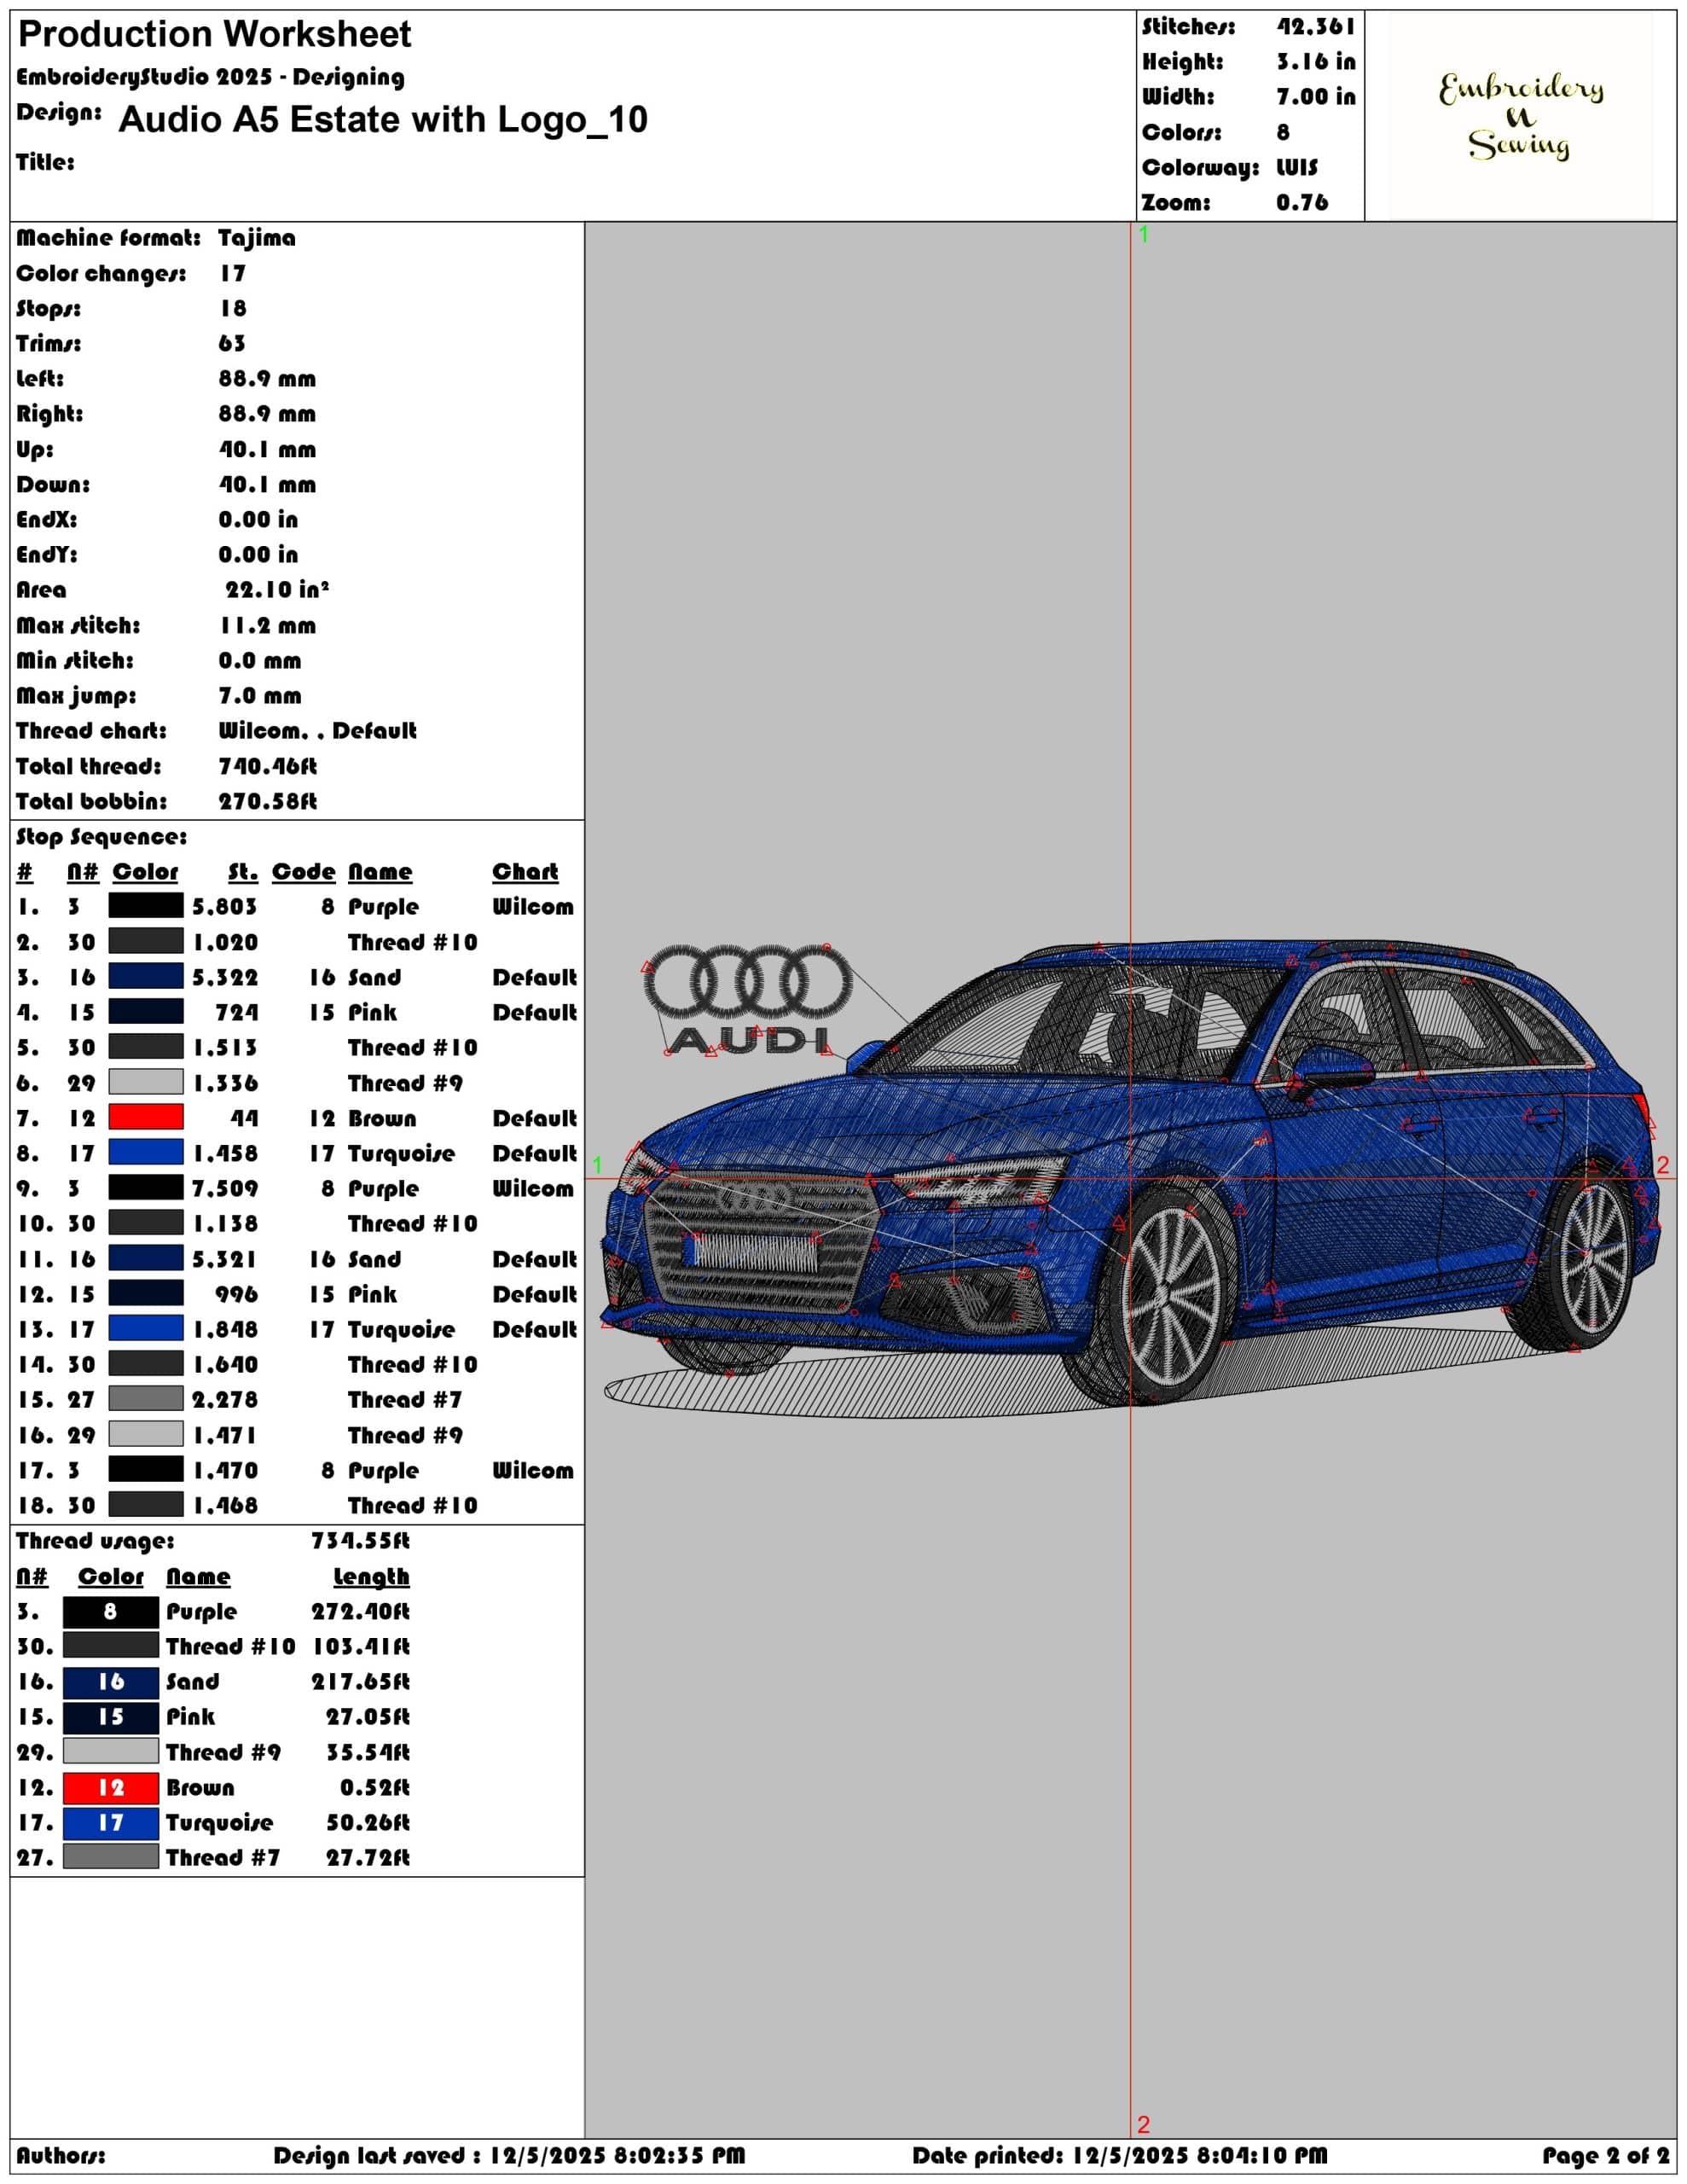Click the 'Page 2 of 2' indicator
This screenshot has height=2184, width=1687.
point(1606,2156)
